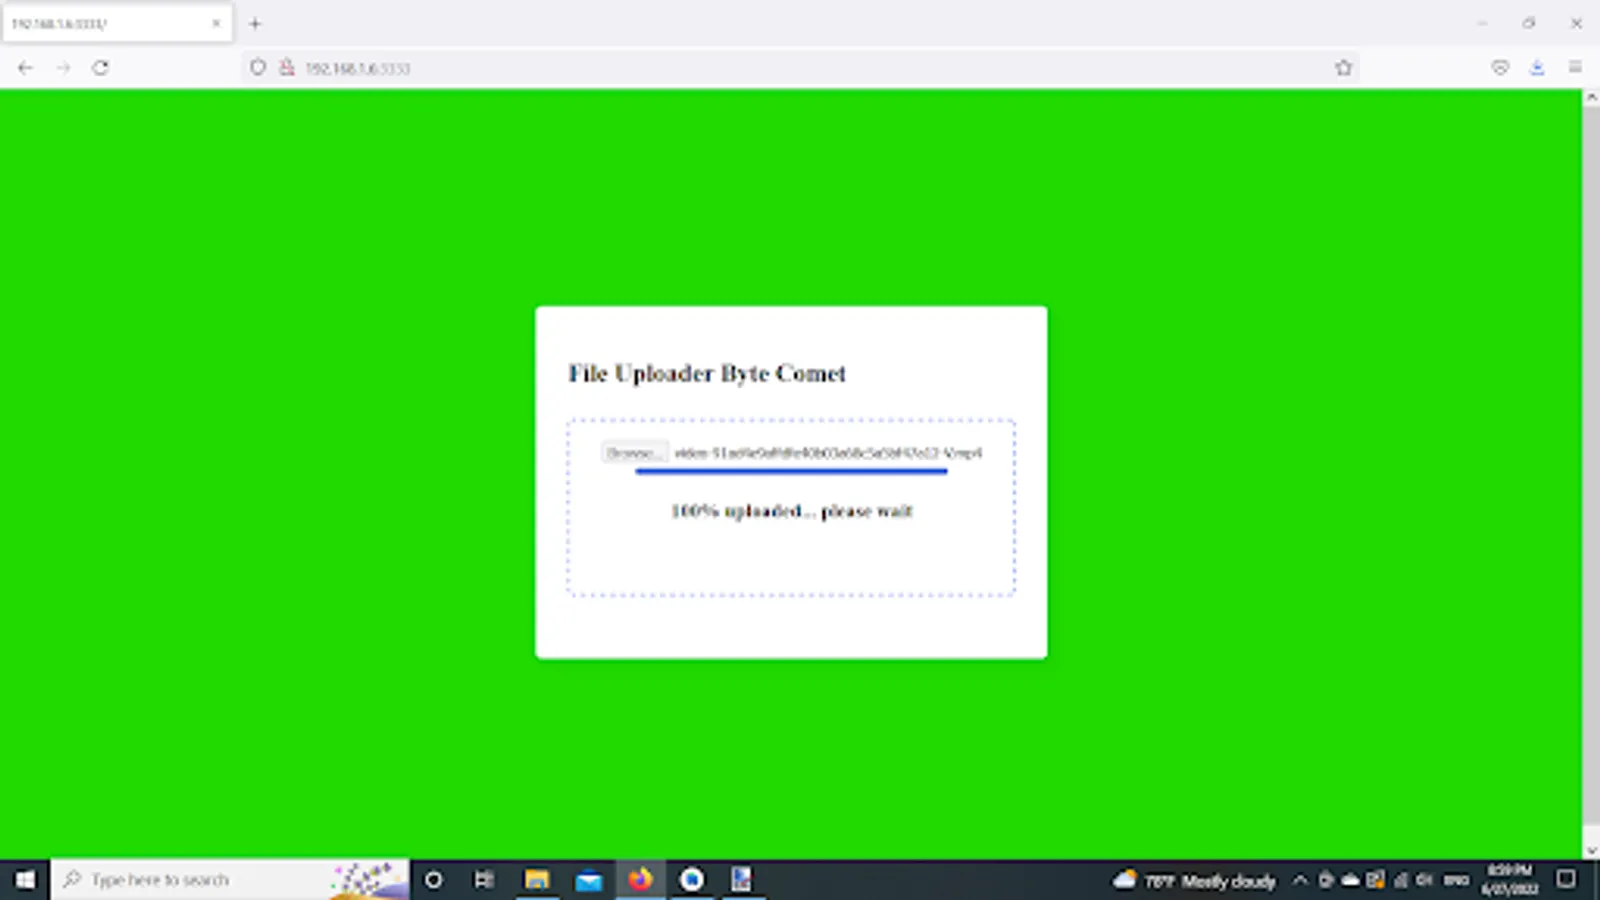Open the Windows Start menu
Image resolution: width=1600 pixels, height=900 pixels.
[x=25, y=880]
